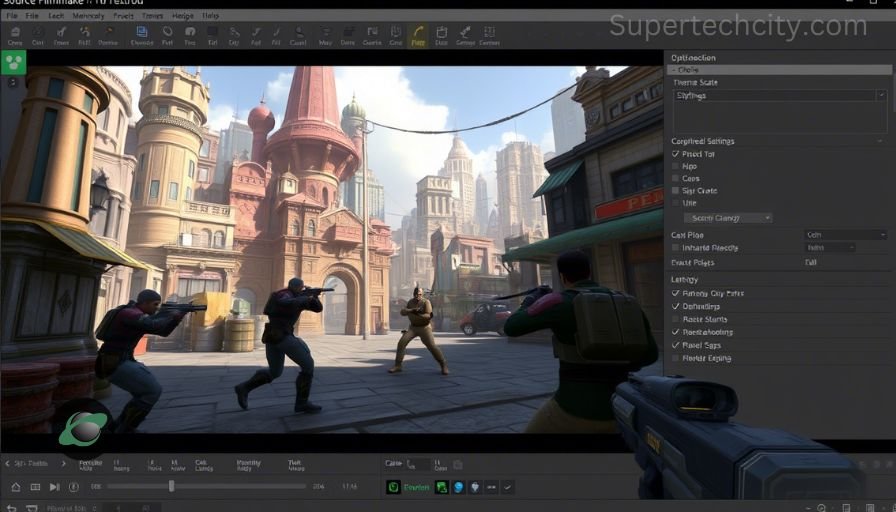The image size is (896, 512).
Task: Click the magnifier icon in the bottom-right corner
Action: (x=821, y=507)
